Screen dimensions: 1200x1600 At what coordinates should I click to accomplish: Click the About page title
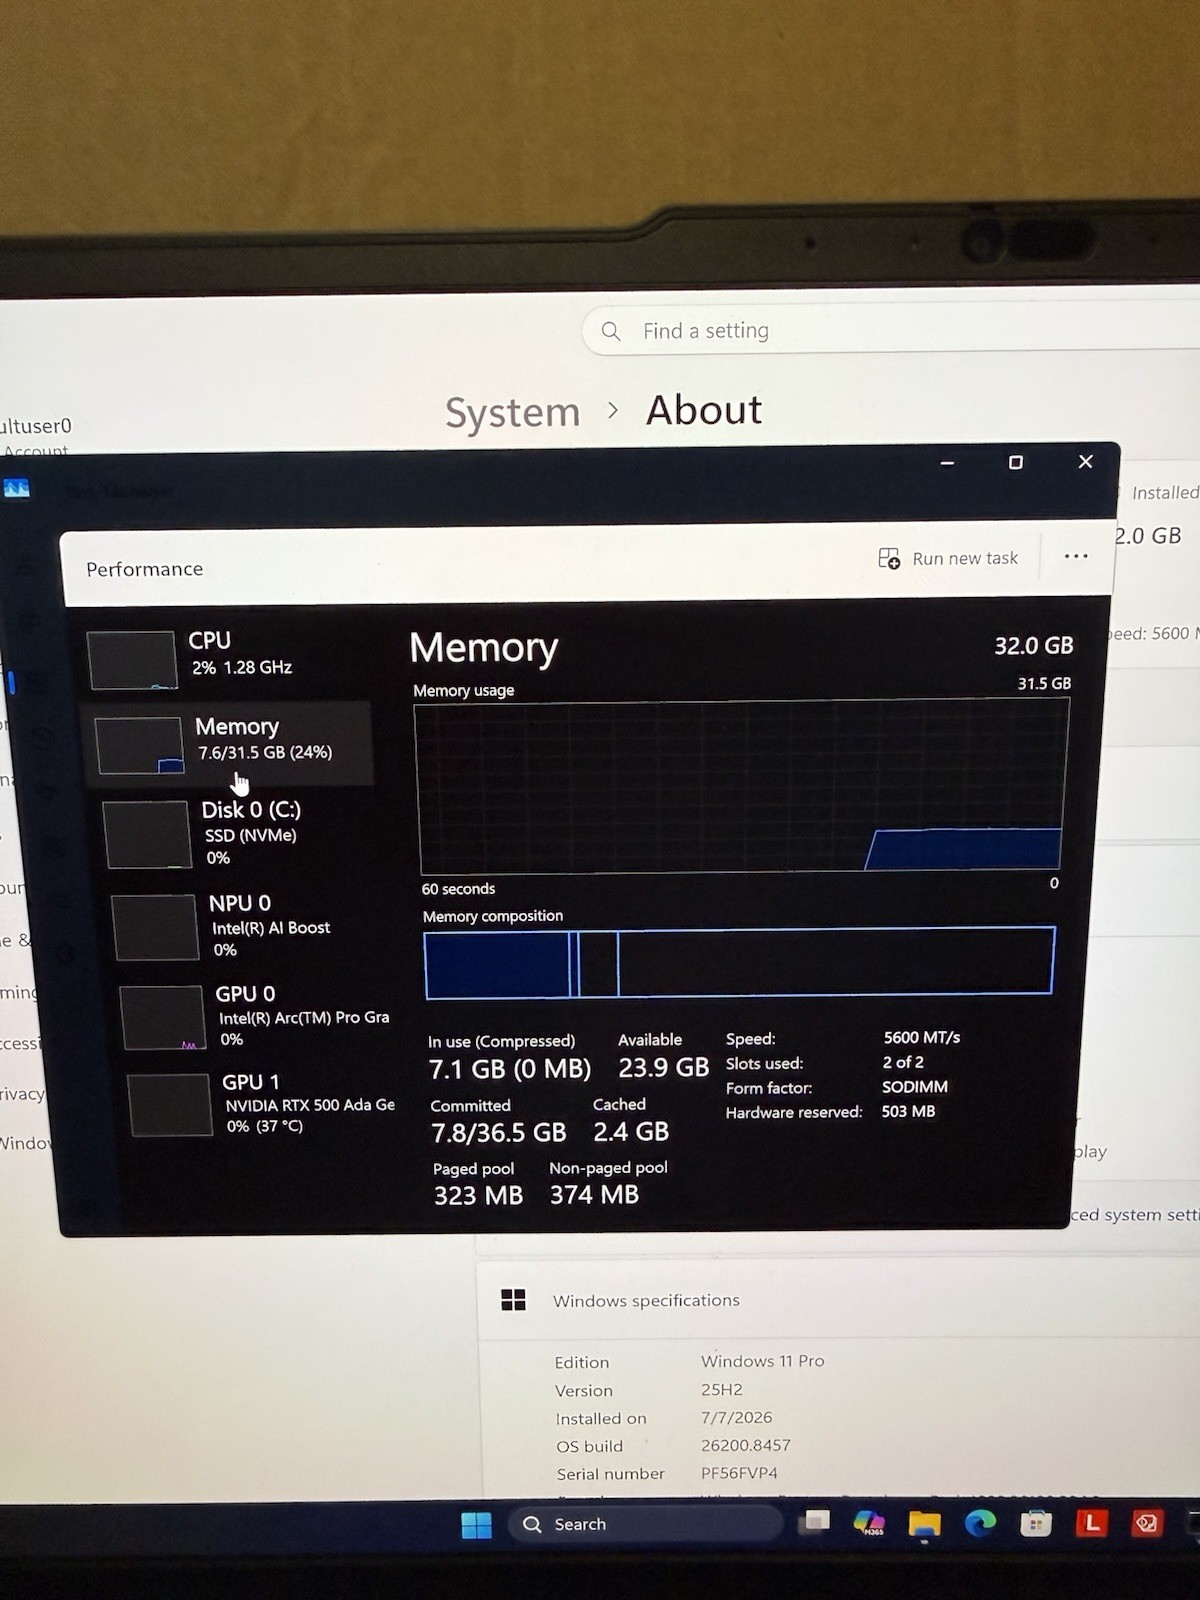(x=704, y=410)
